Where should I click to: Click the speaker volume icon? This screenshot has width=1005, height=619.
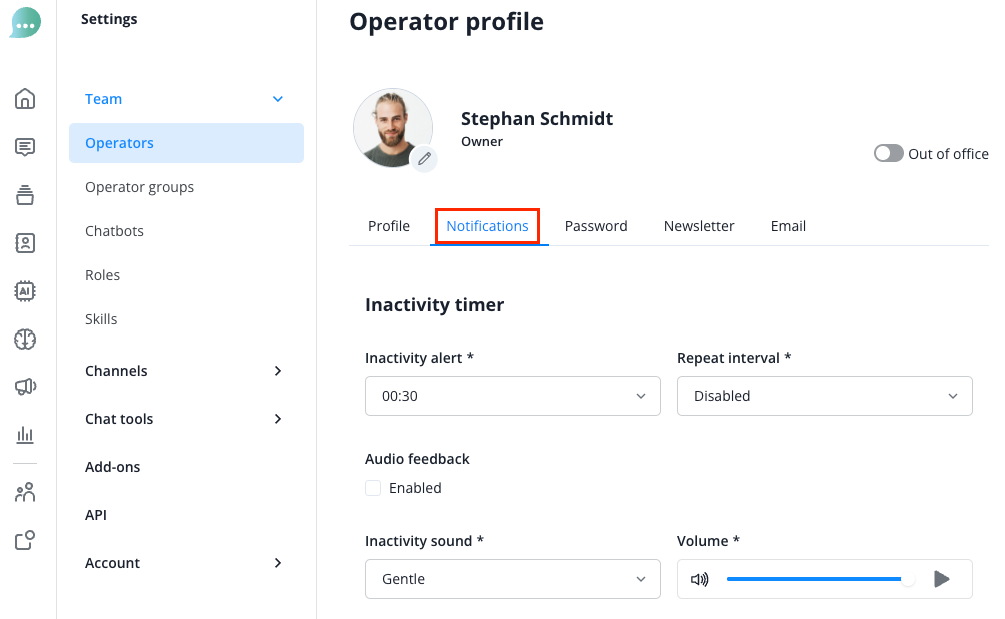click(x=700, y=579)
